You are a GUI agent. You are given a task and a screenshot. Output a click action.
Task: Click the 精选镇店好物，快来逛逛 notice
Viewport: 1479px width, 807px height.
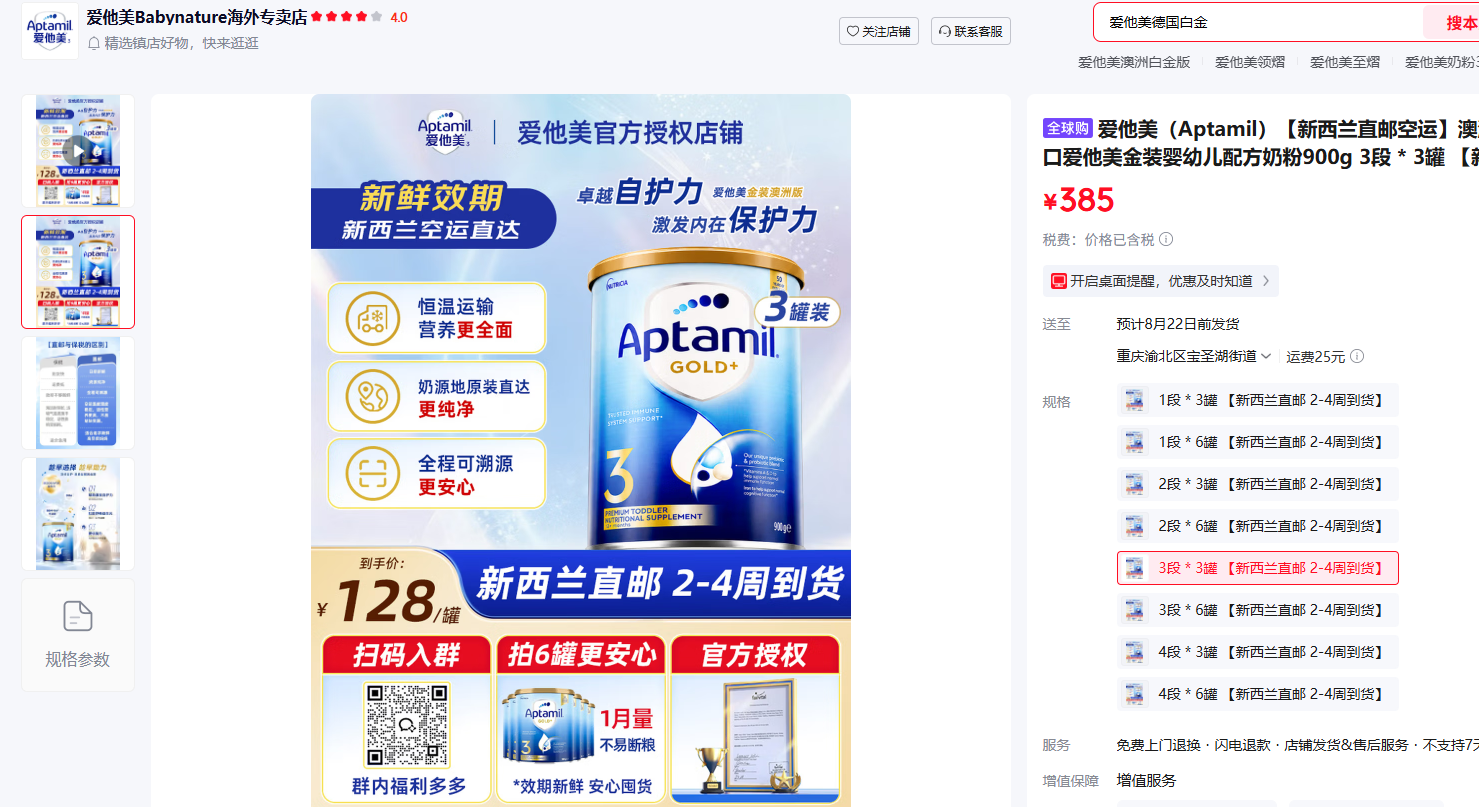coord(174,43)
